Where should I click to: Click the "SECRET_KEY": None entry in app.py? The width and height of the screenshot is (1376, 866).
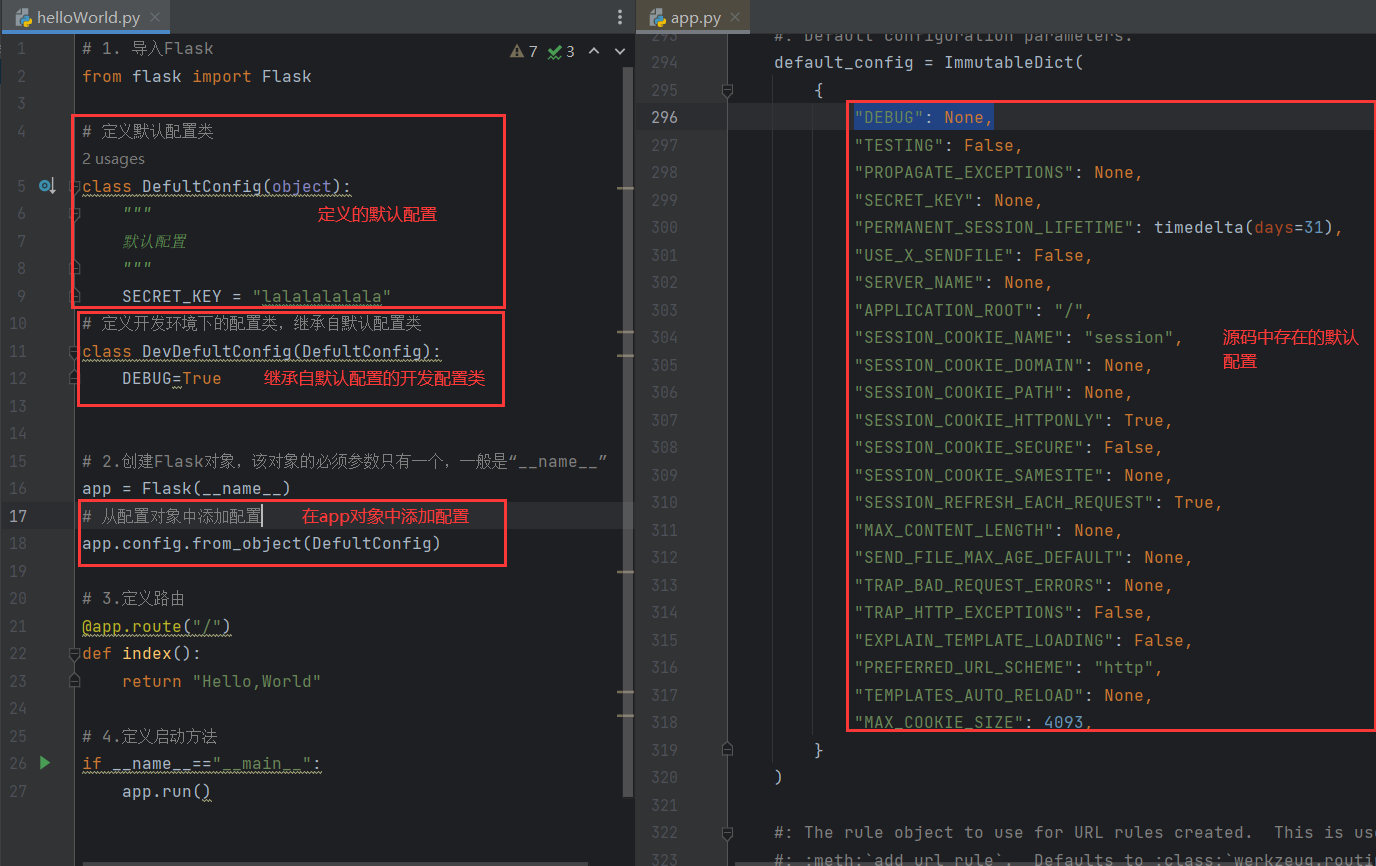pos(949,200)
